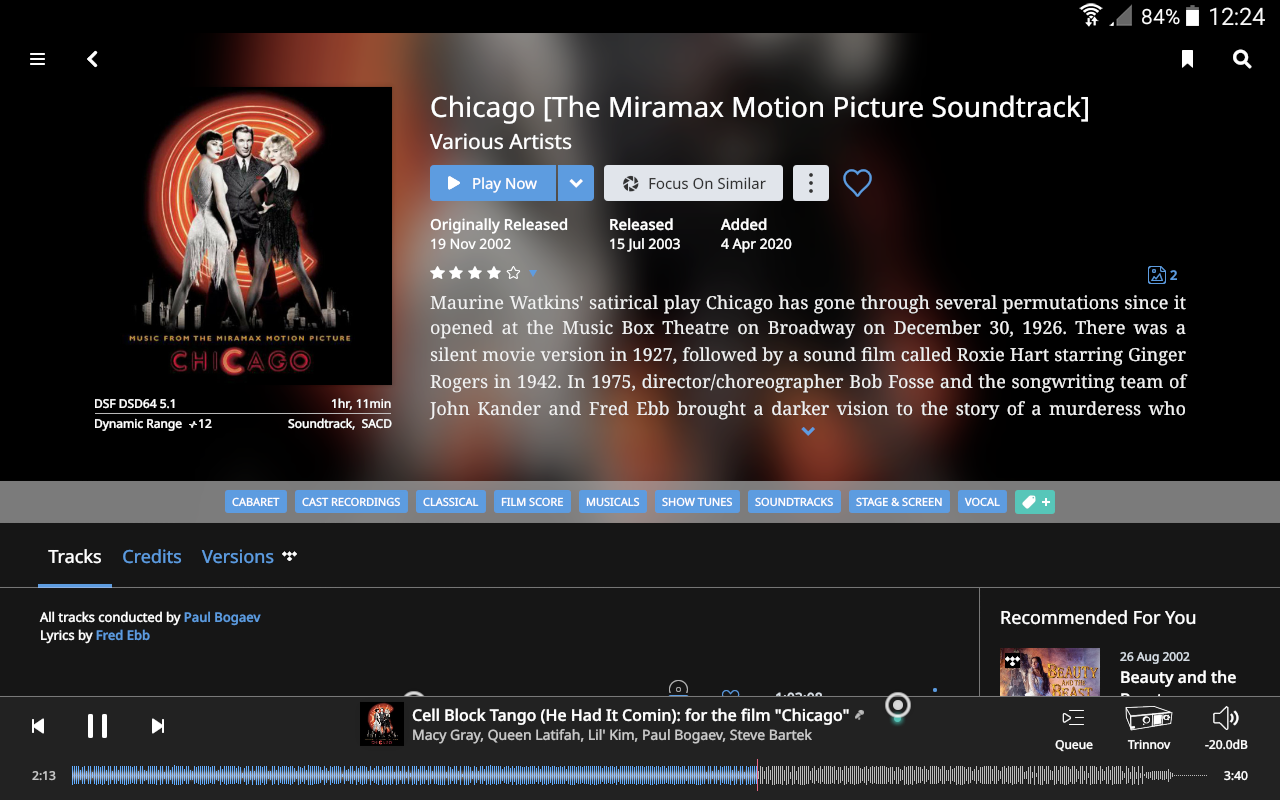Screen dimensions: 1280x800
Task: Switch to the Tracks tab
Action: click(x=75, y=557)
